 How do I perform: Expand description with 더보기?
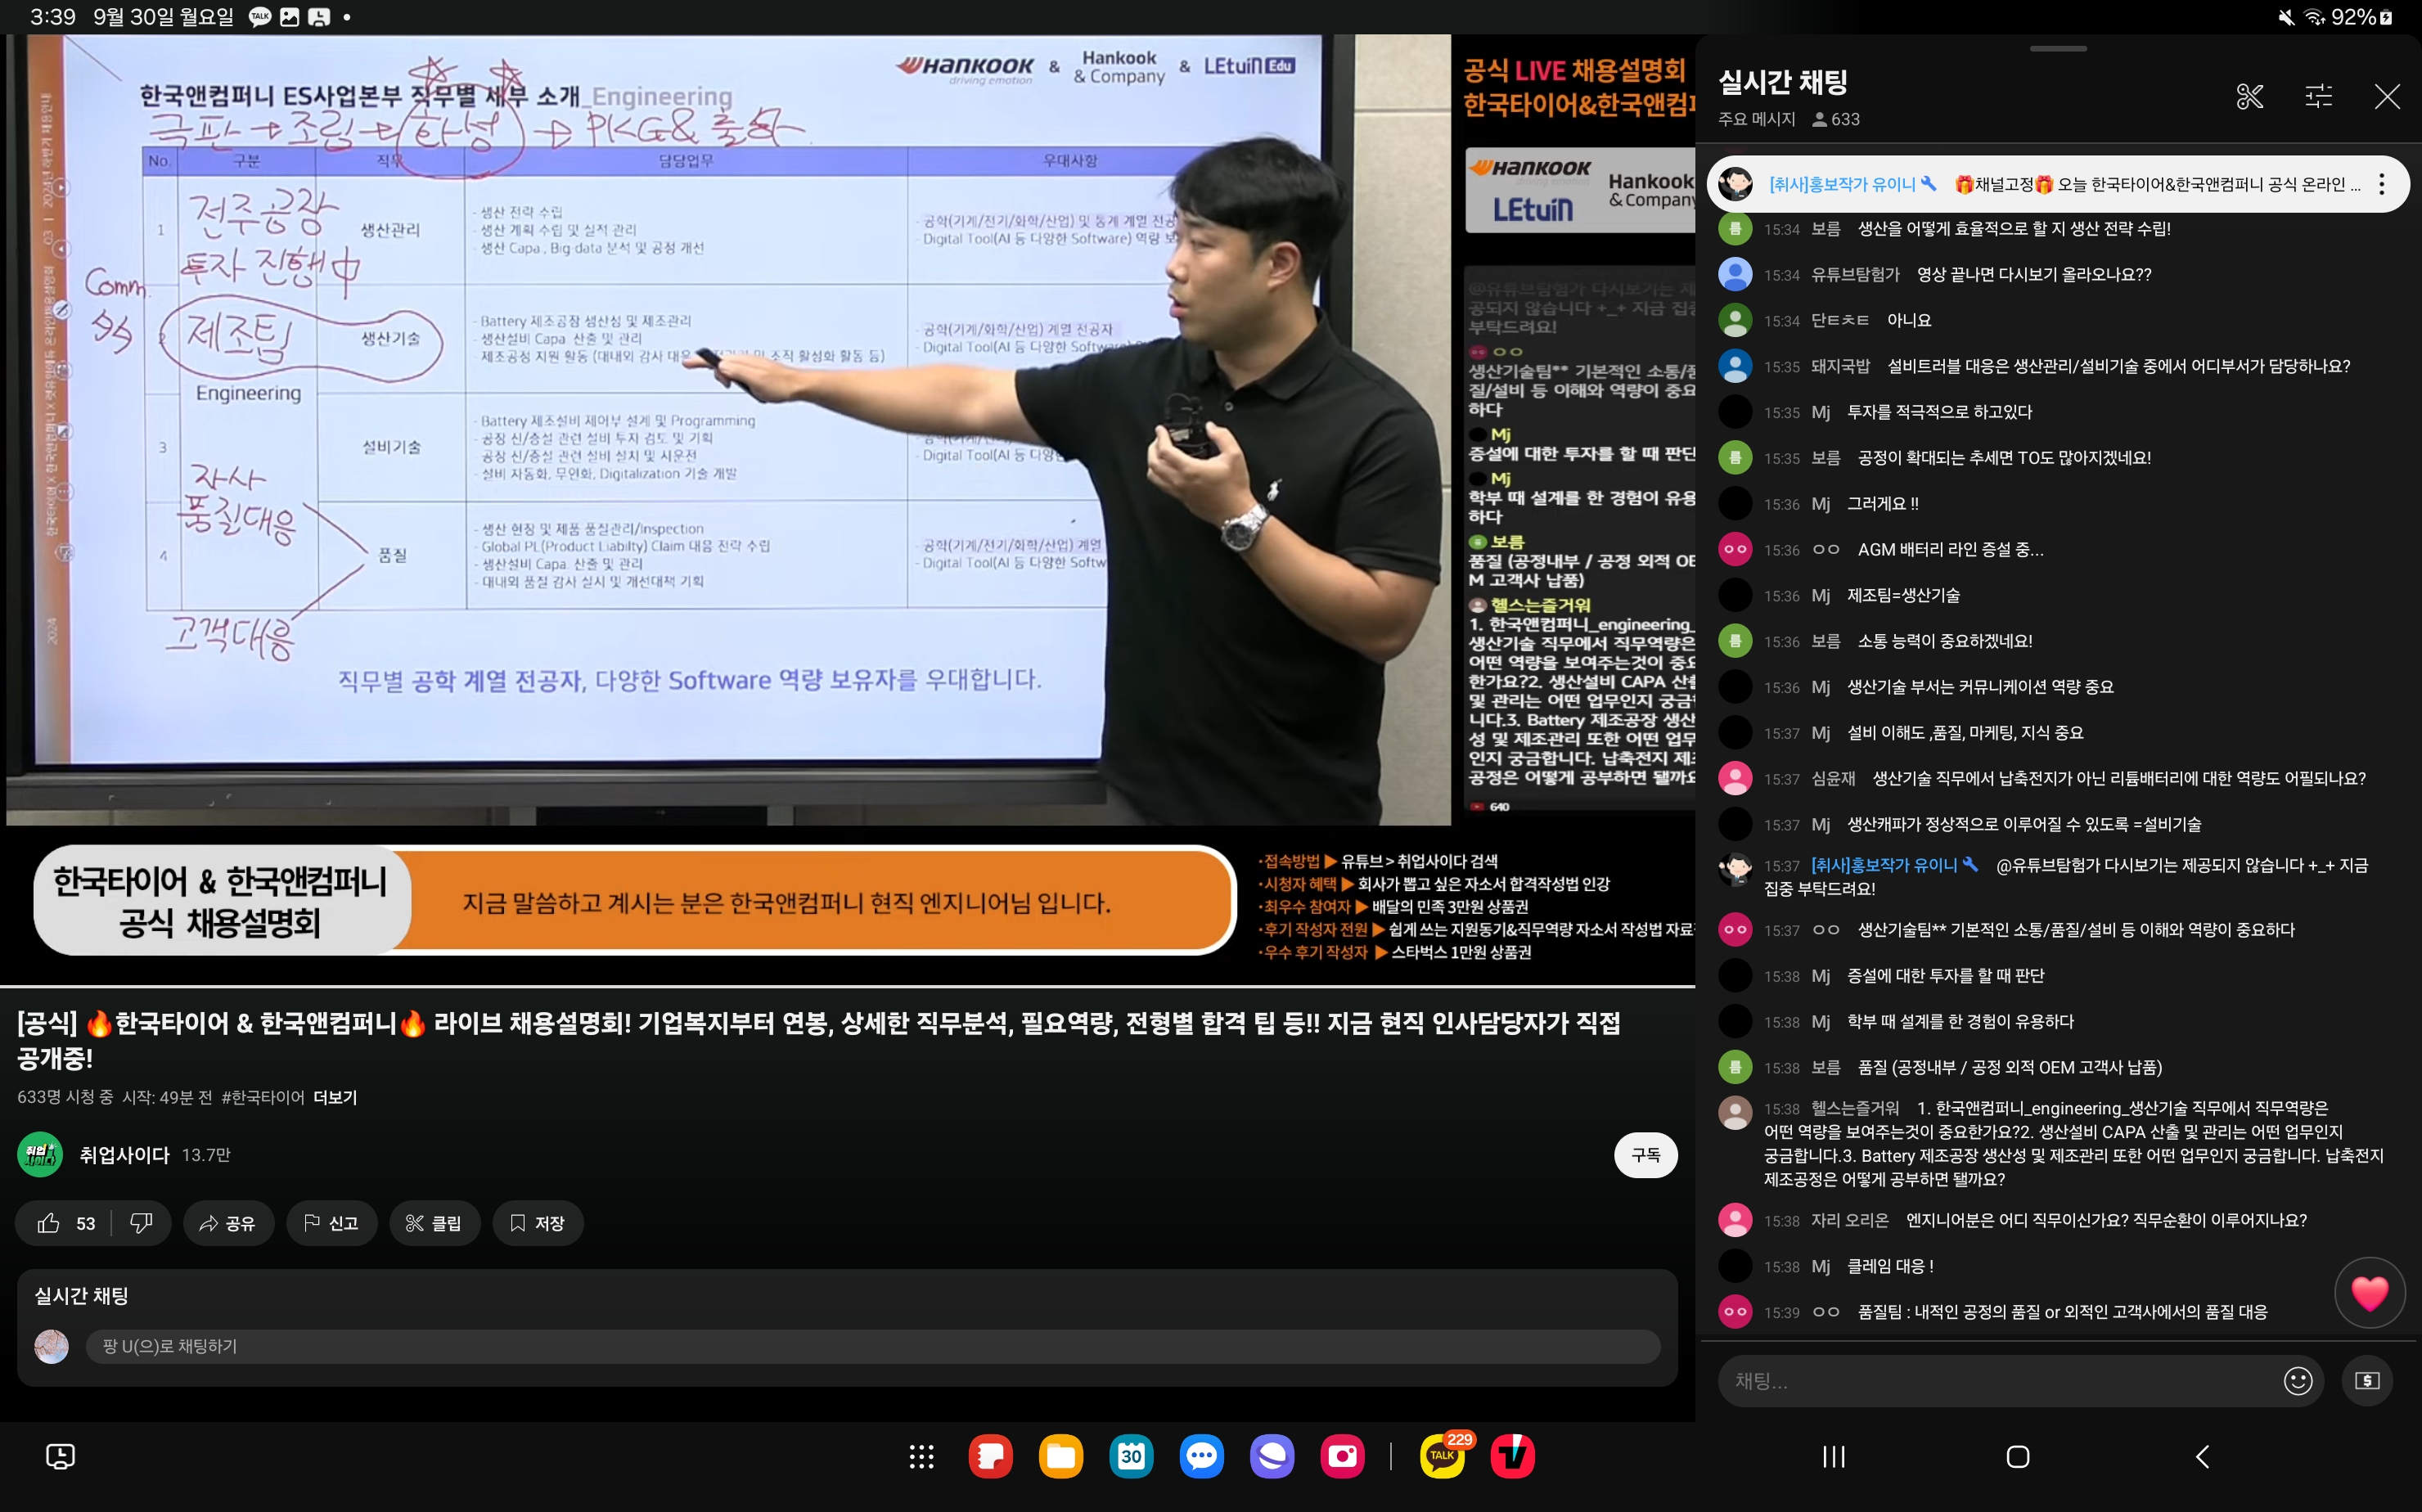(x=335, y=1097)
